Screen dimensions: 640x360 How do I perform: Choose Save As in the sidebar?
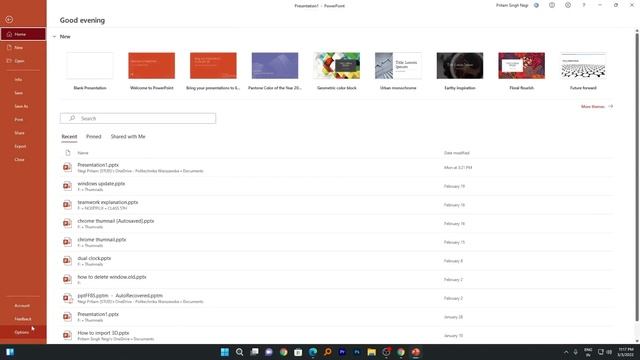(23, 106)
